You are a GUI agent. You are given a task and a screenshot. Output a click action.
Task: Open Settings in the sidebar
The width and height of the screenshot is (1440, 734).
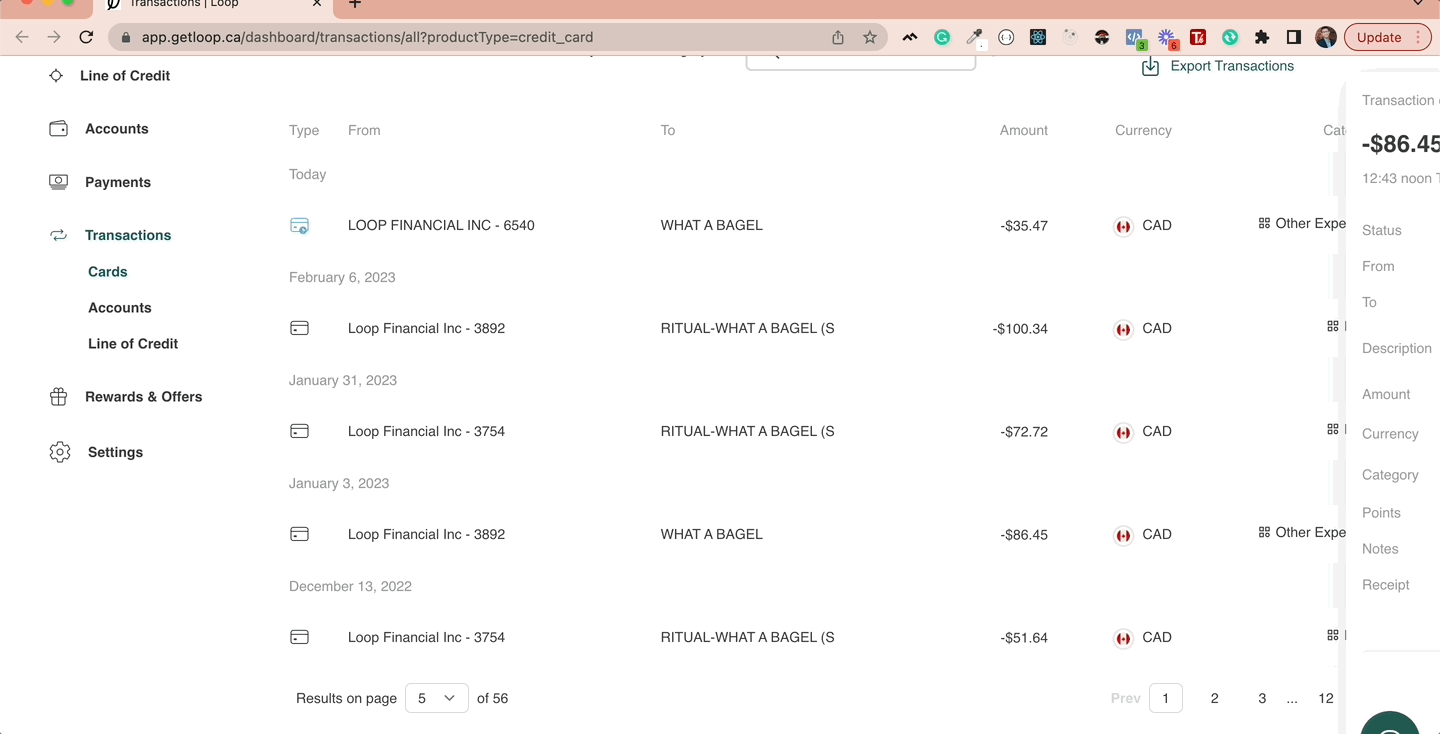click(115, 452)
